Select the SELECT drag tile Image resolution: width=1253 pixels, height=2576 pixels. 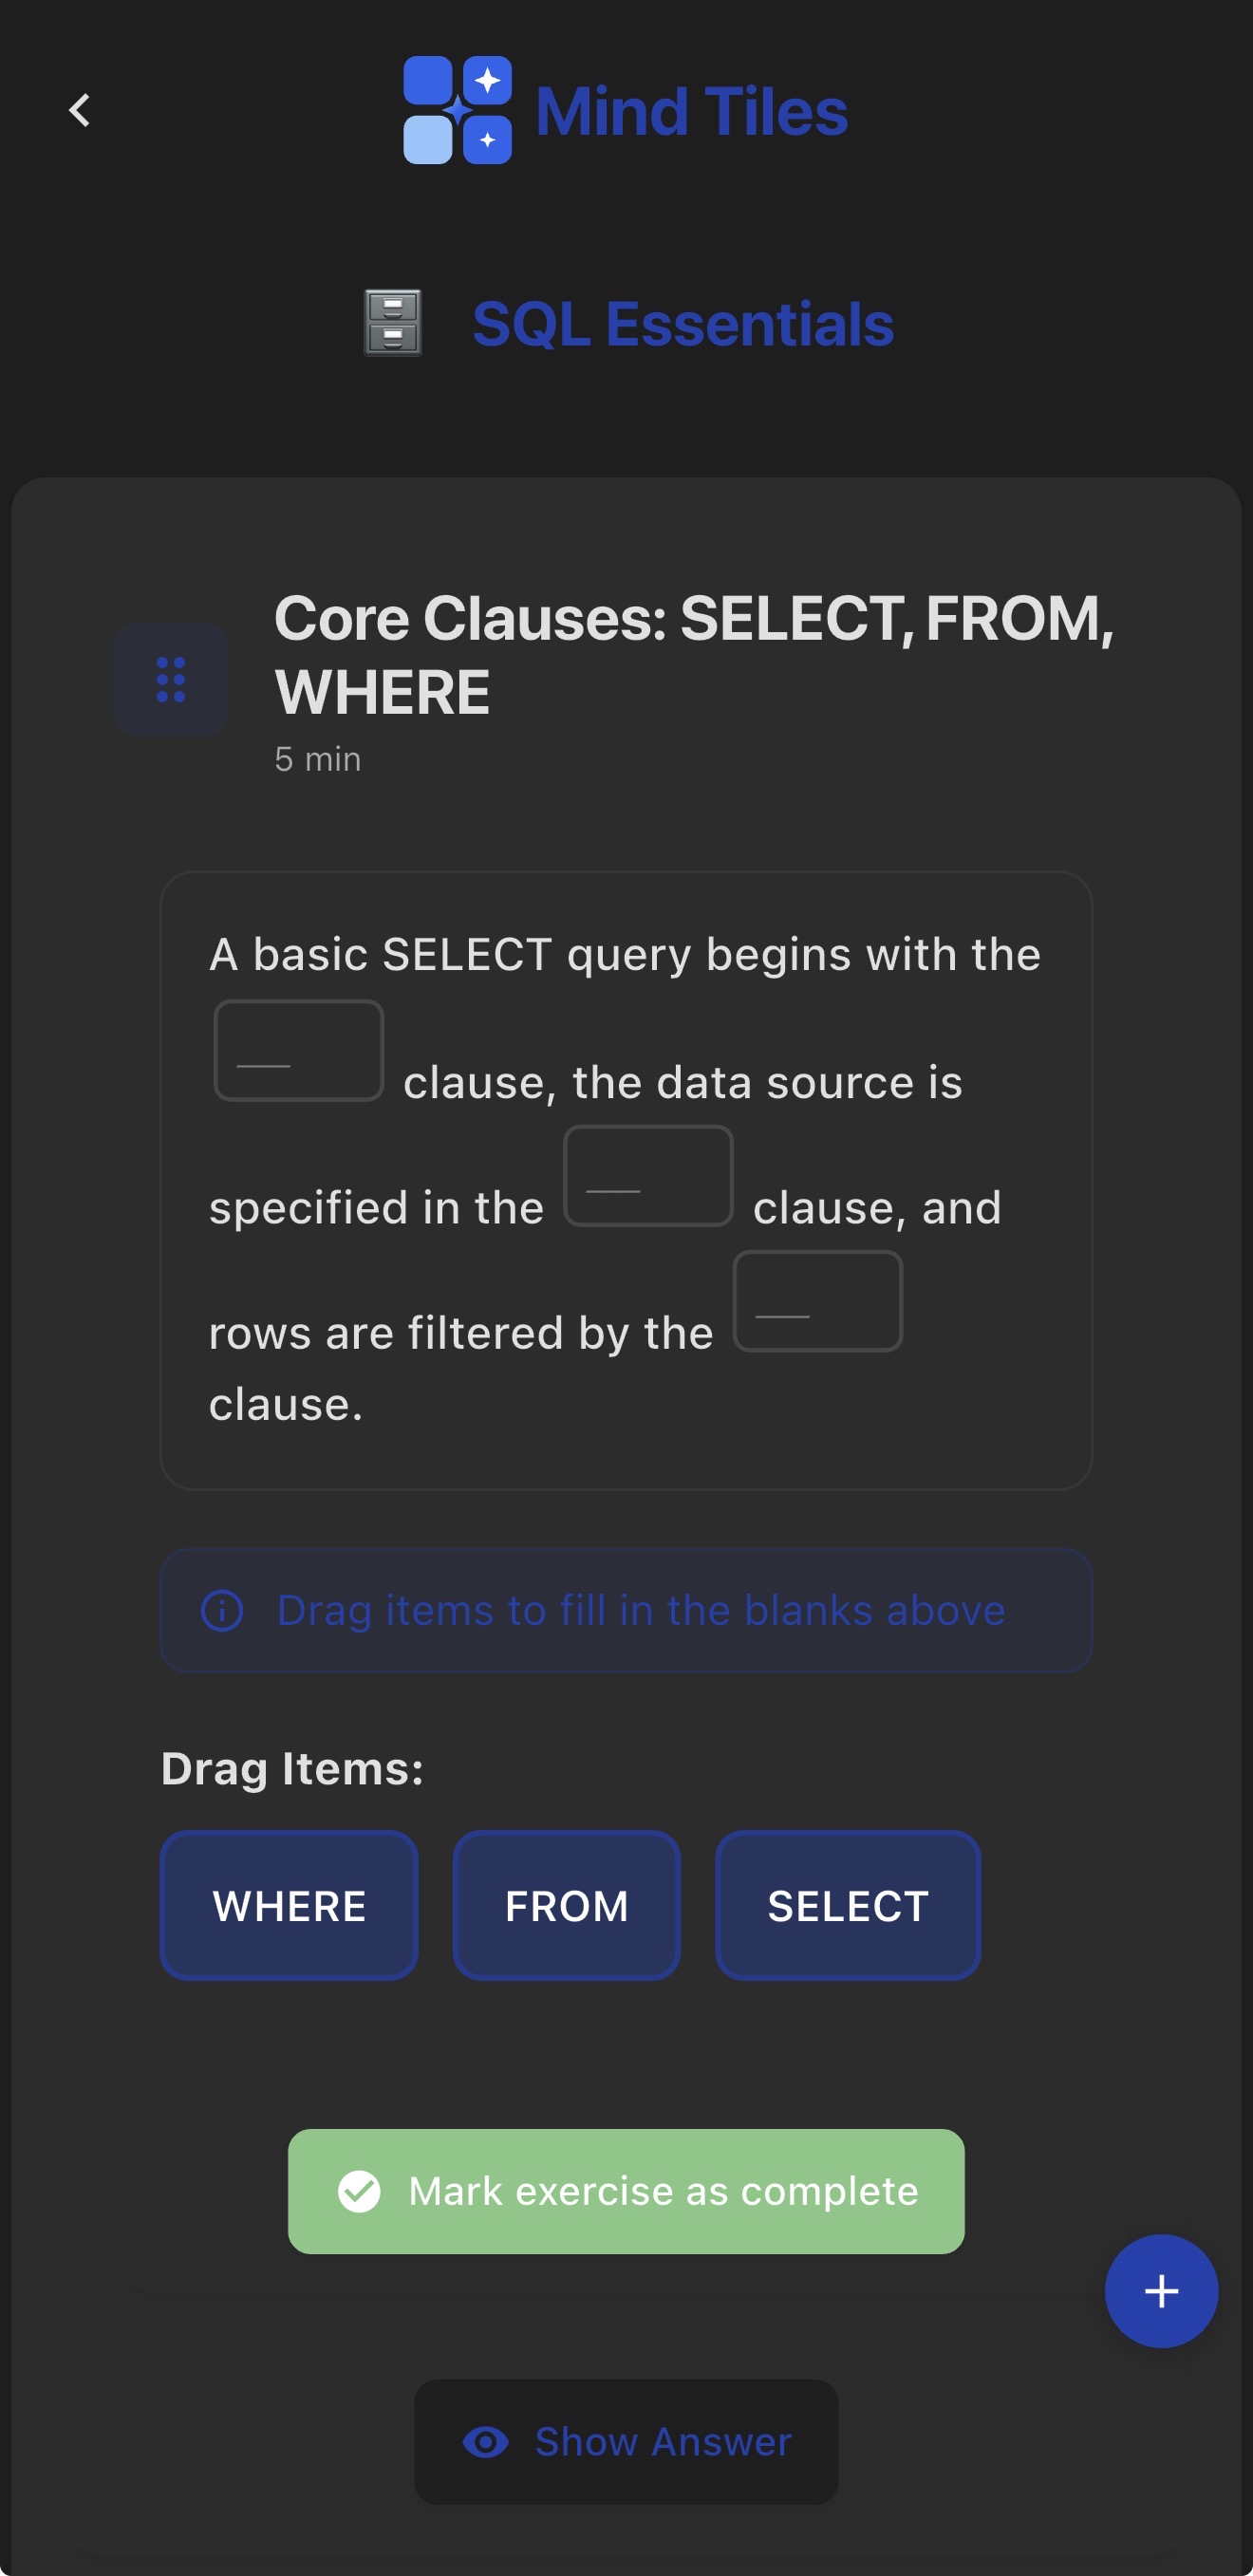[847, 1905]
